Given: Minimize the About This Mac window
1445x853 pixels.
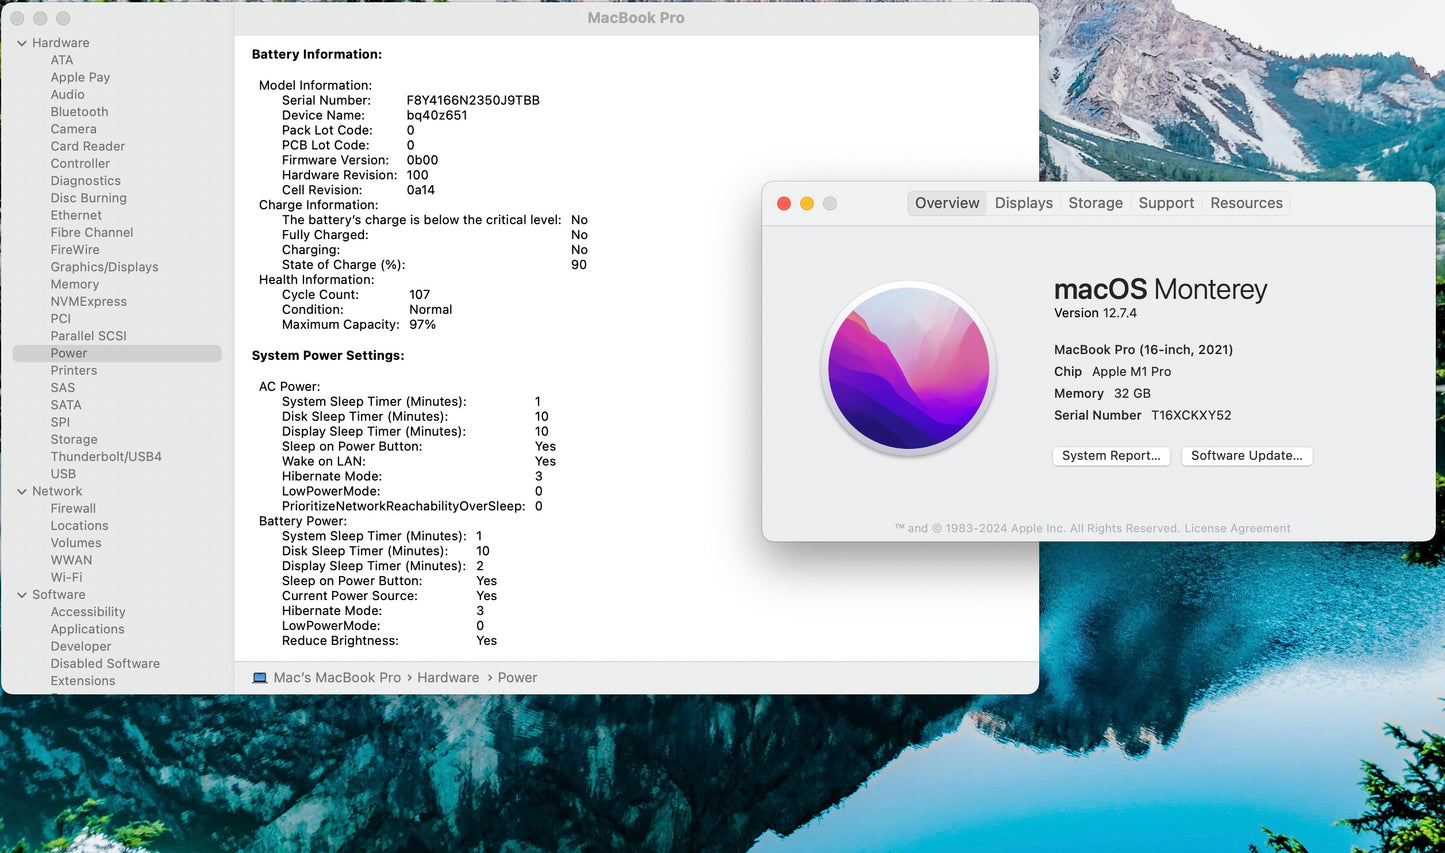Looking at the screenshot, I should (x=807, y=204).
